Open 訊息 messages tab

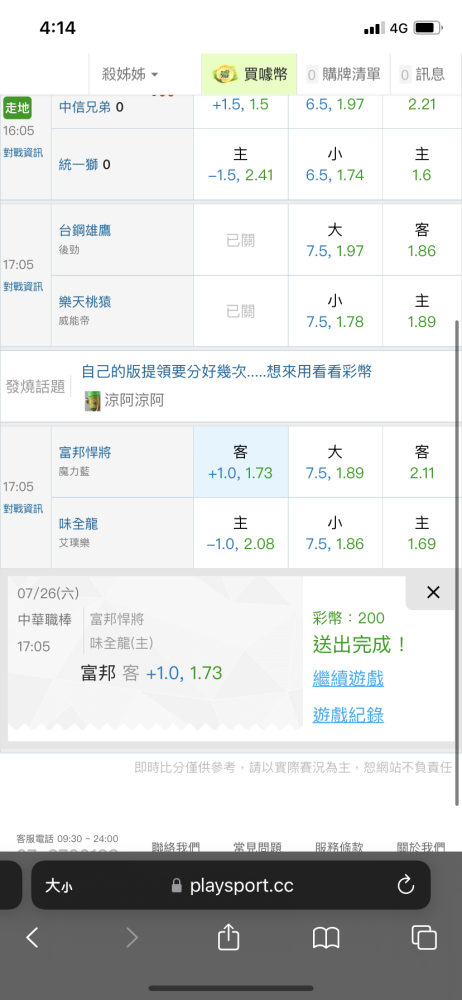click(x=422, y=74)
